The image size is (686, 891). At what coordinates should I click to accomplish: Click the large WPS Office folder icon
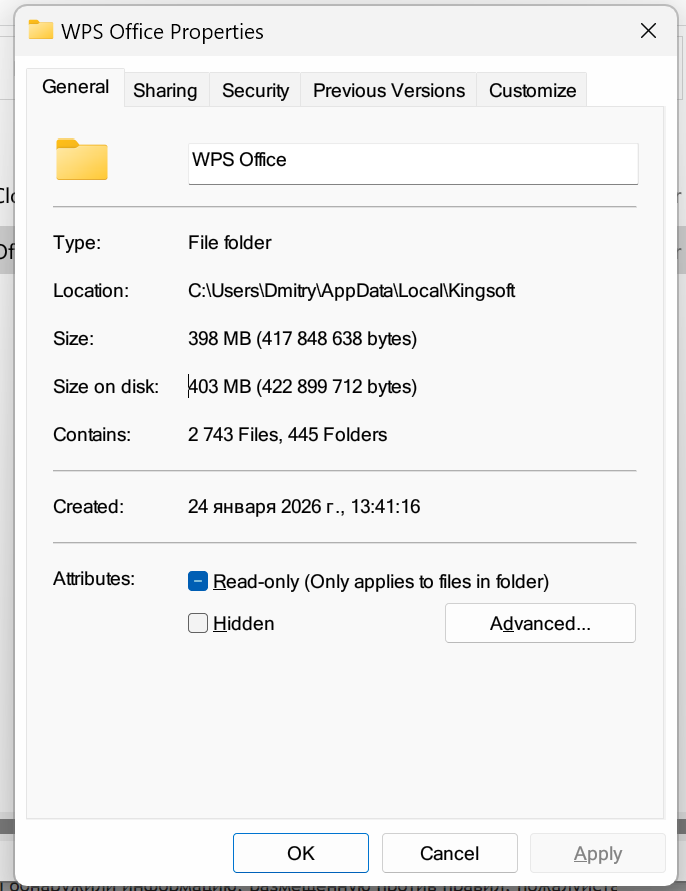[x=82, y=160]
